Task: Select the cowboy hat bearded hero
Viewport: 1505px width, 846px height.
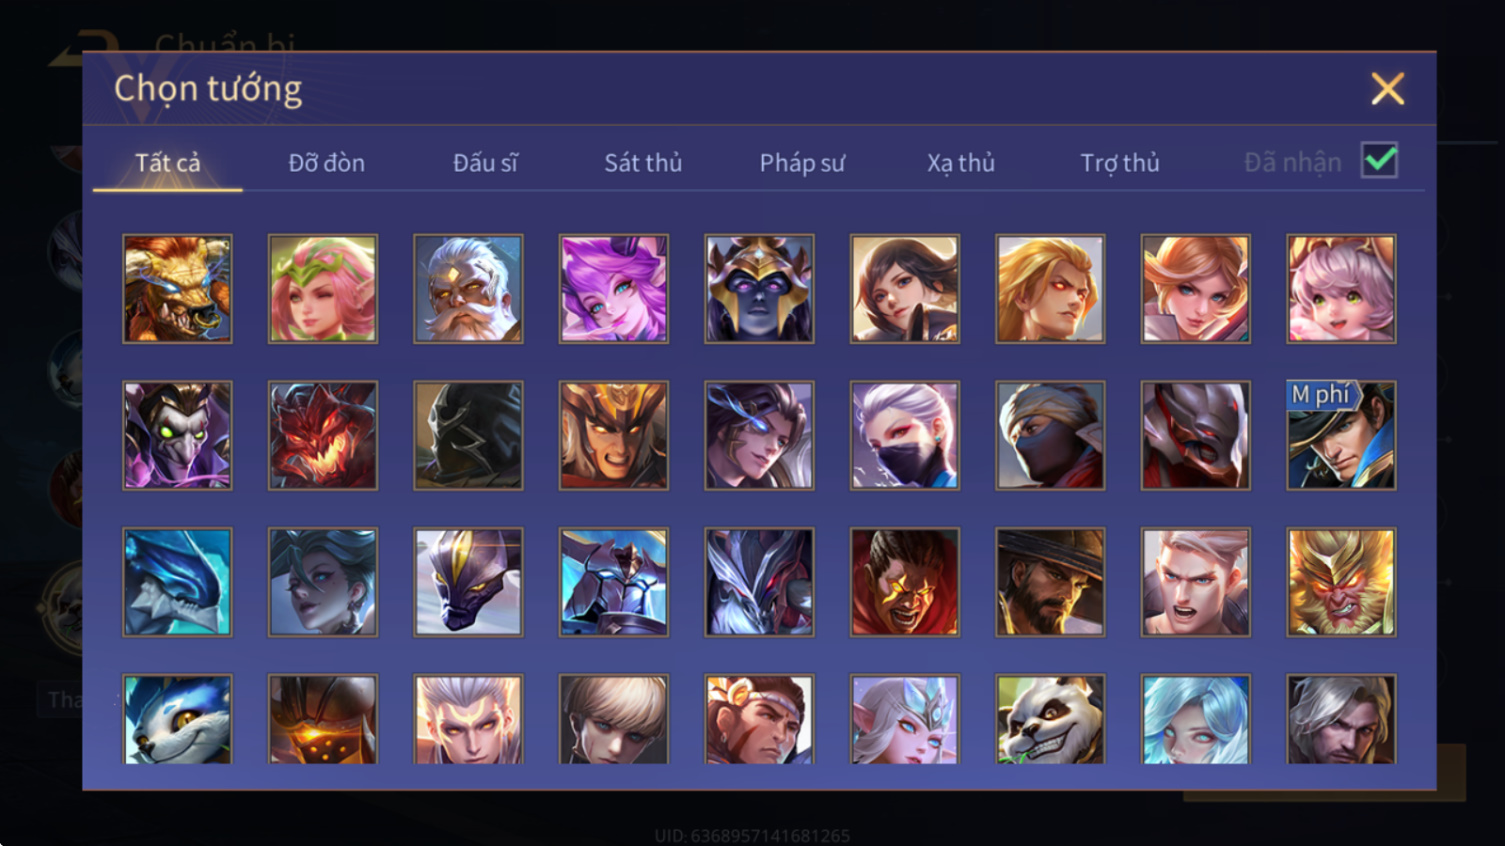Action: (1050, 582)
